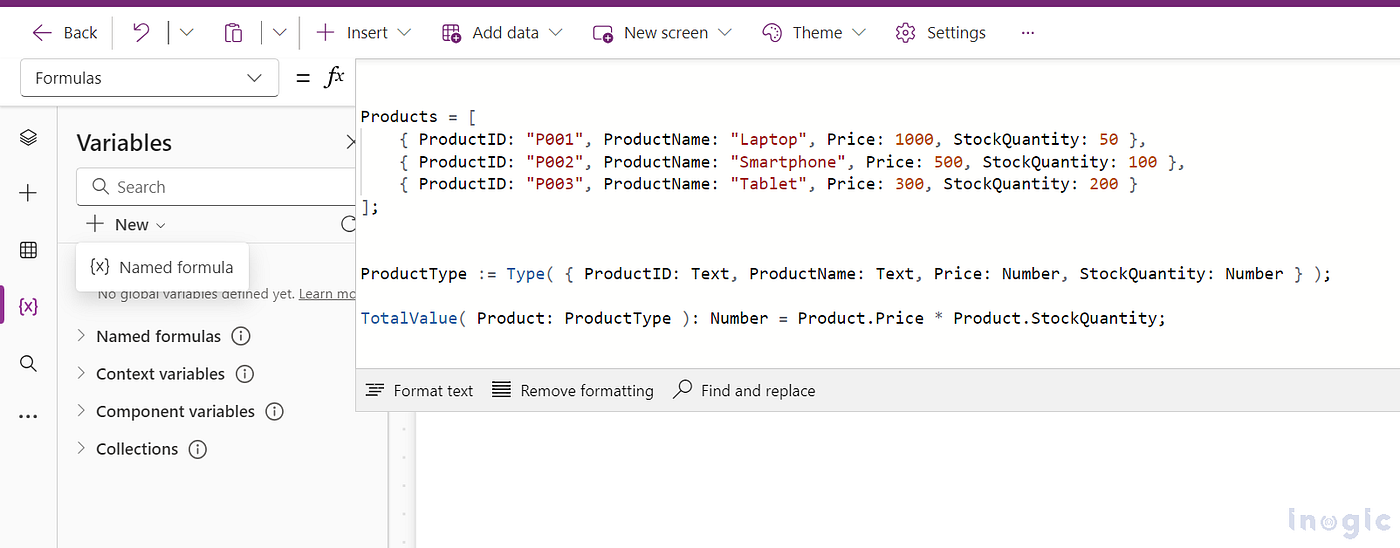Viewport: 1400px width, 548px height.
Task: Click the "P001" value in formula
Action: click(x=555, y=139)
